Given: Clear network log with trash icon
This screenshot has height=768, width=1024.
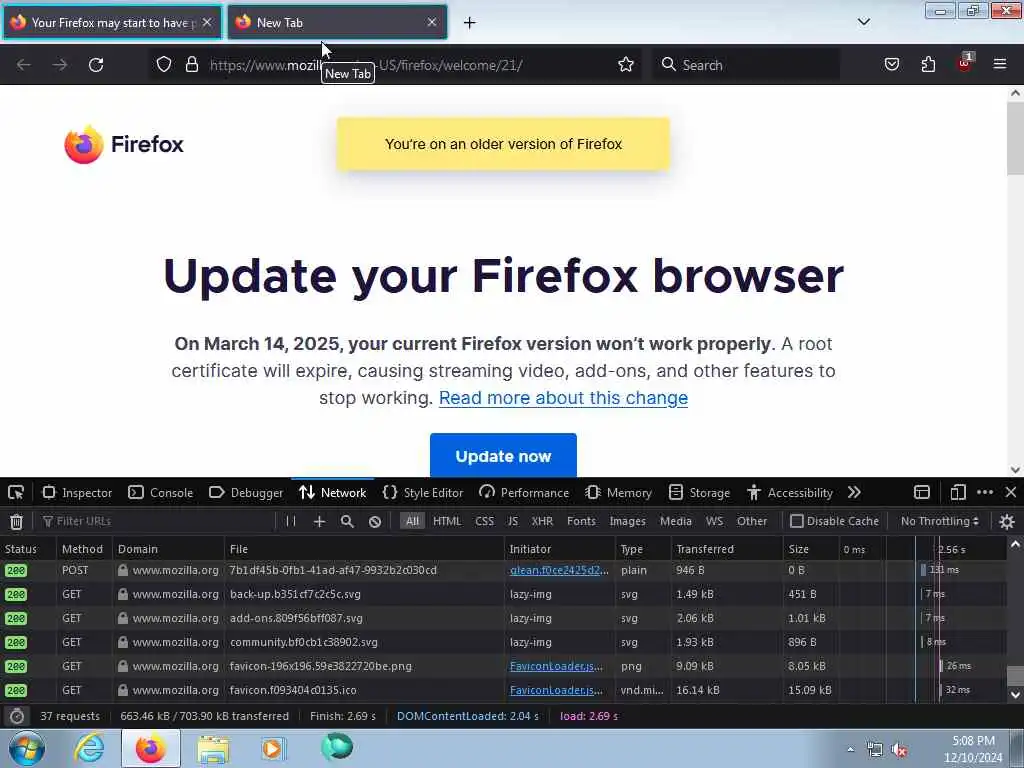Looking at the screenshot, I should pos(16,521).
